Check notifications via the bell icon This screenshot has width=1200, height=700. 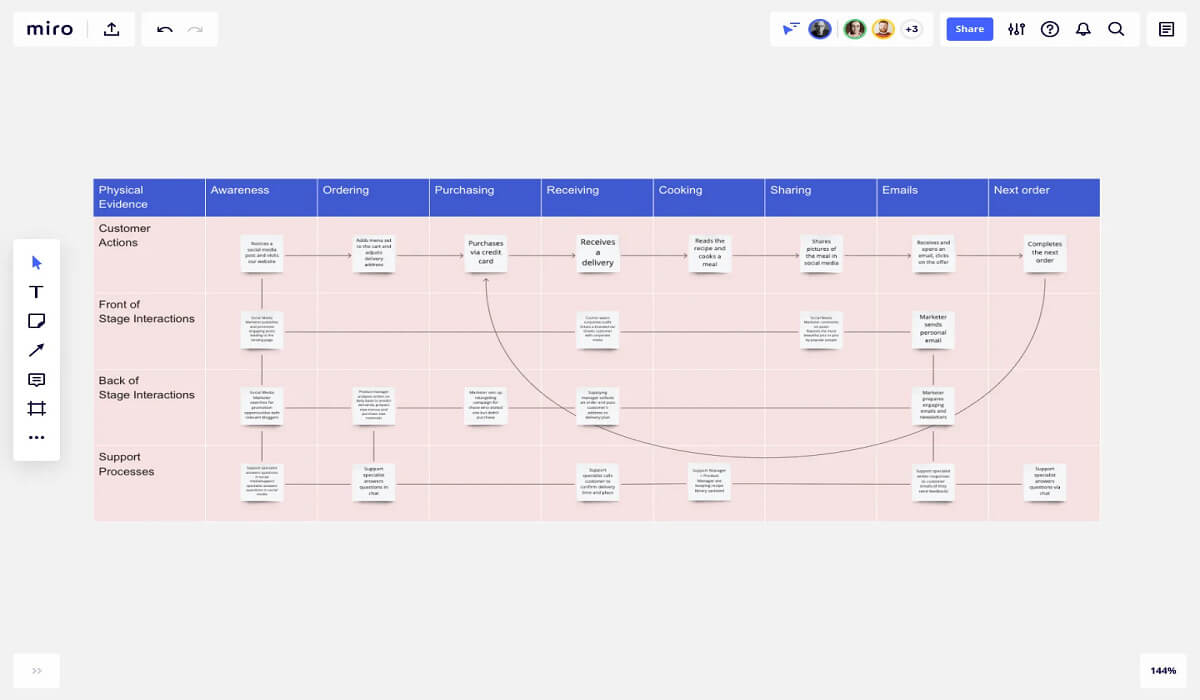point(1082,29)
